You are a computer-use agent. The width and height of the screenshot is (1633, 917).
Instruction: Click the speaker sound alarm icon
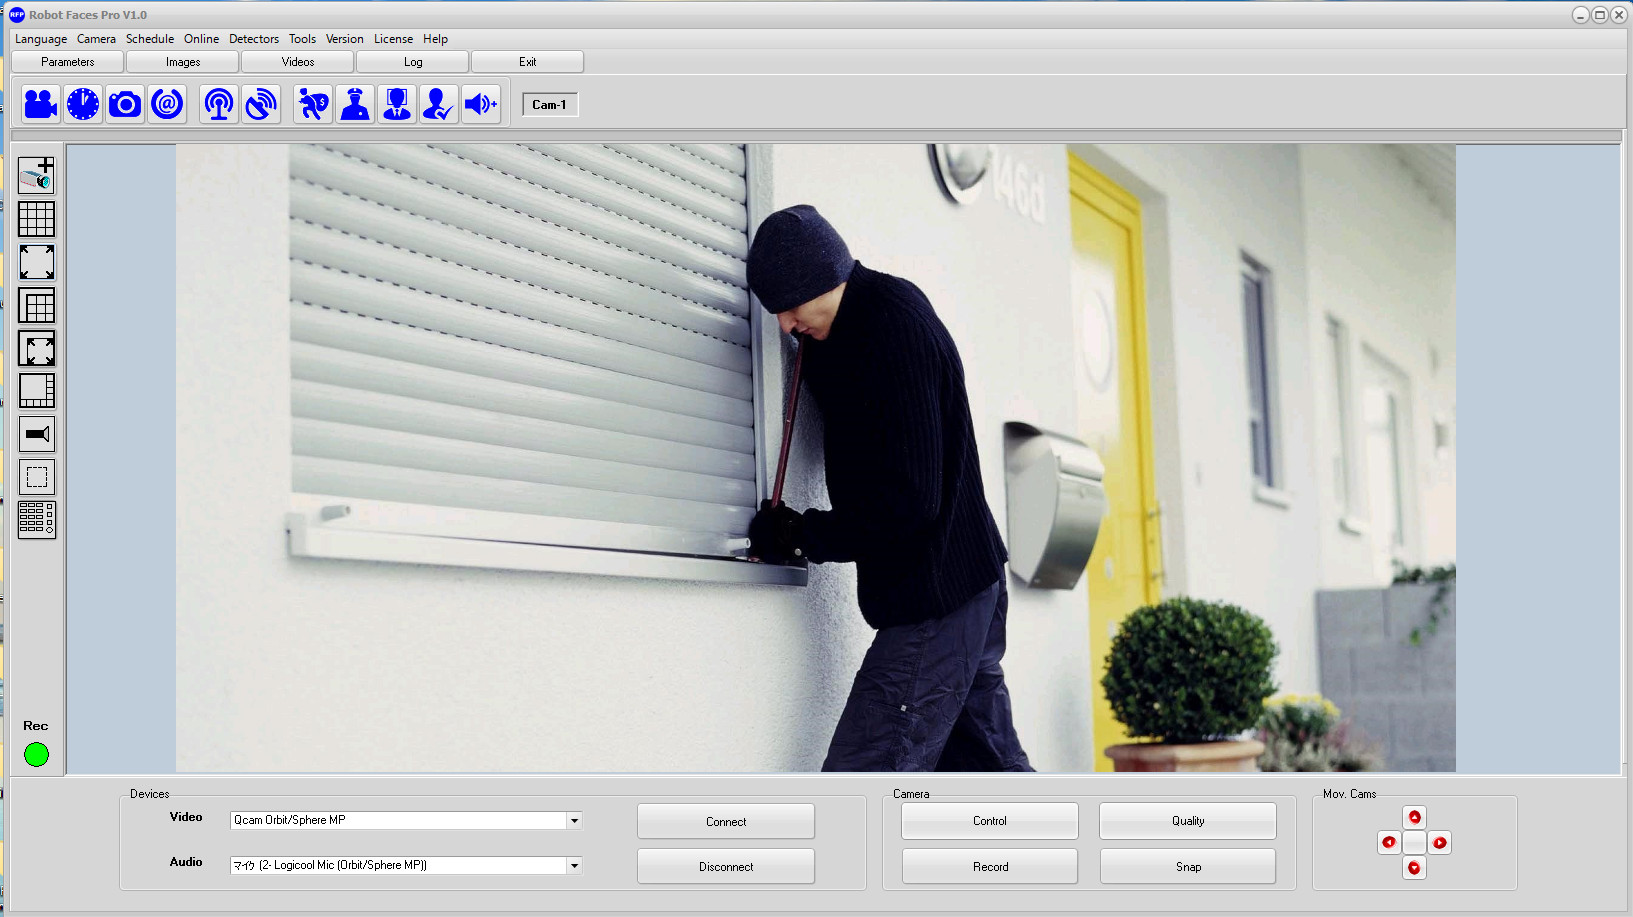(x=481, y=104)
